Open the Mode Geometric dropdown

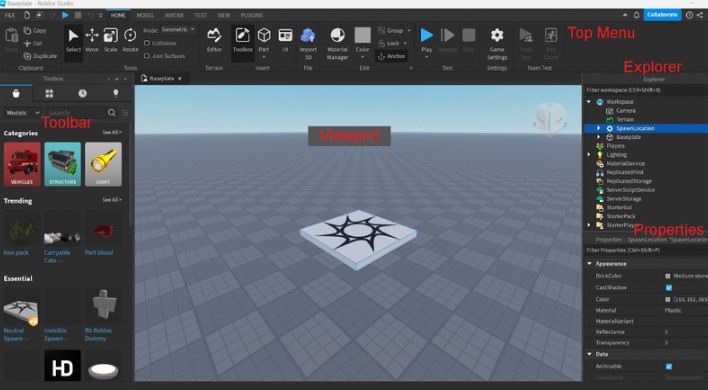coord(178,29)
